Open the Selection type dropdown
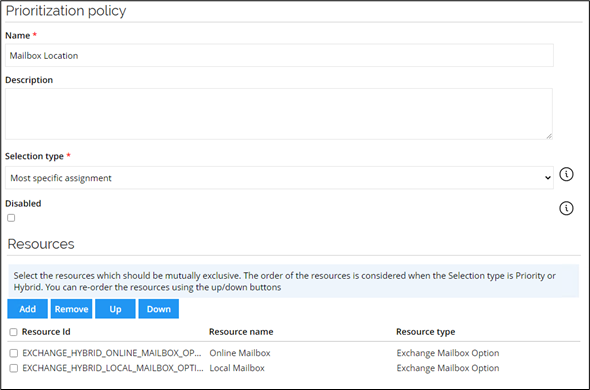 [x=279, y=178]
